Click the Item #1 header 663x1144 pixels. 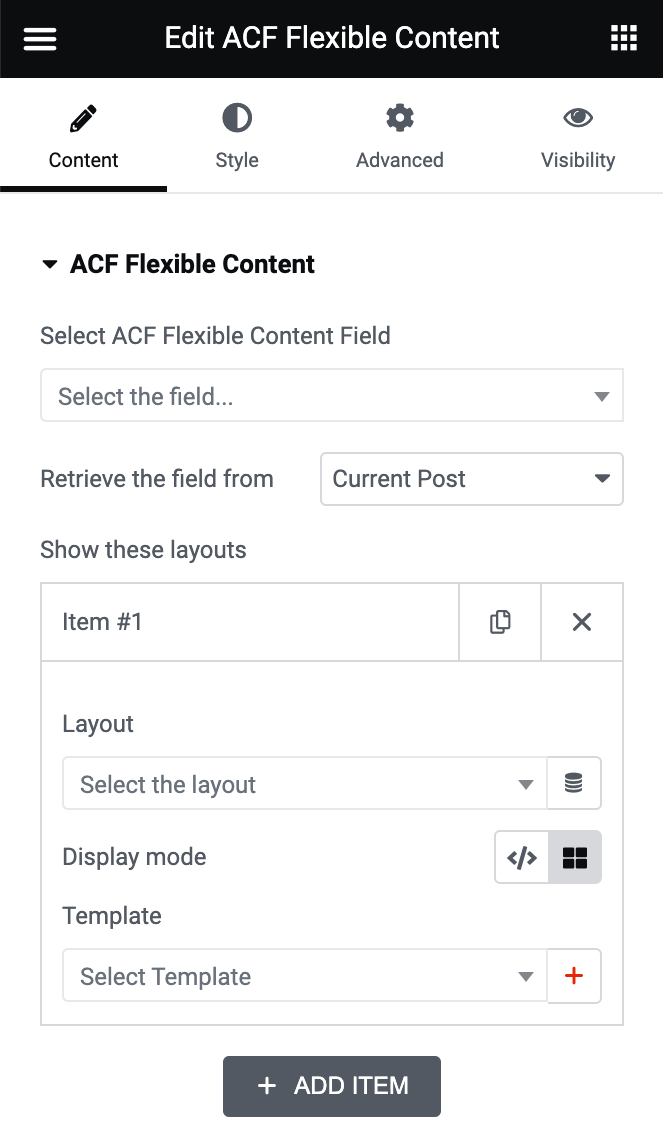(200, 621)
